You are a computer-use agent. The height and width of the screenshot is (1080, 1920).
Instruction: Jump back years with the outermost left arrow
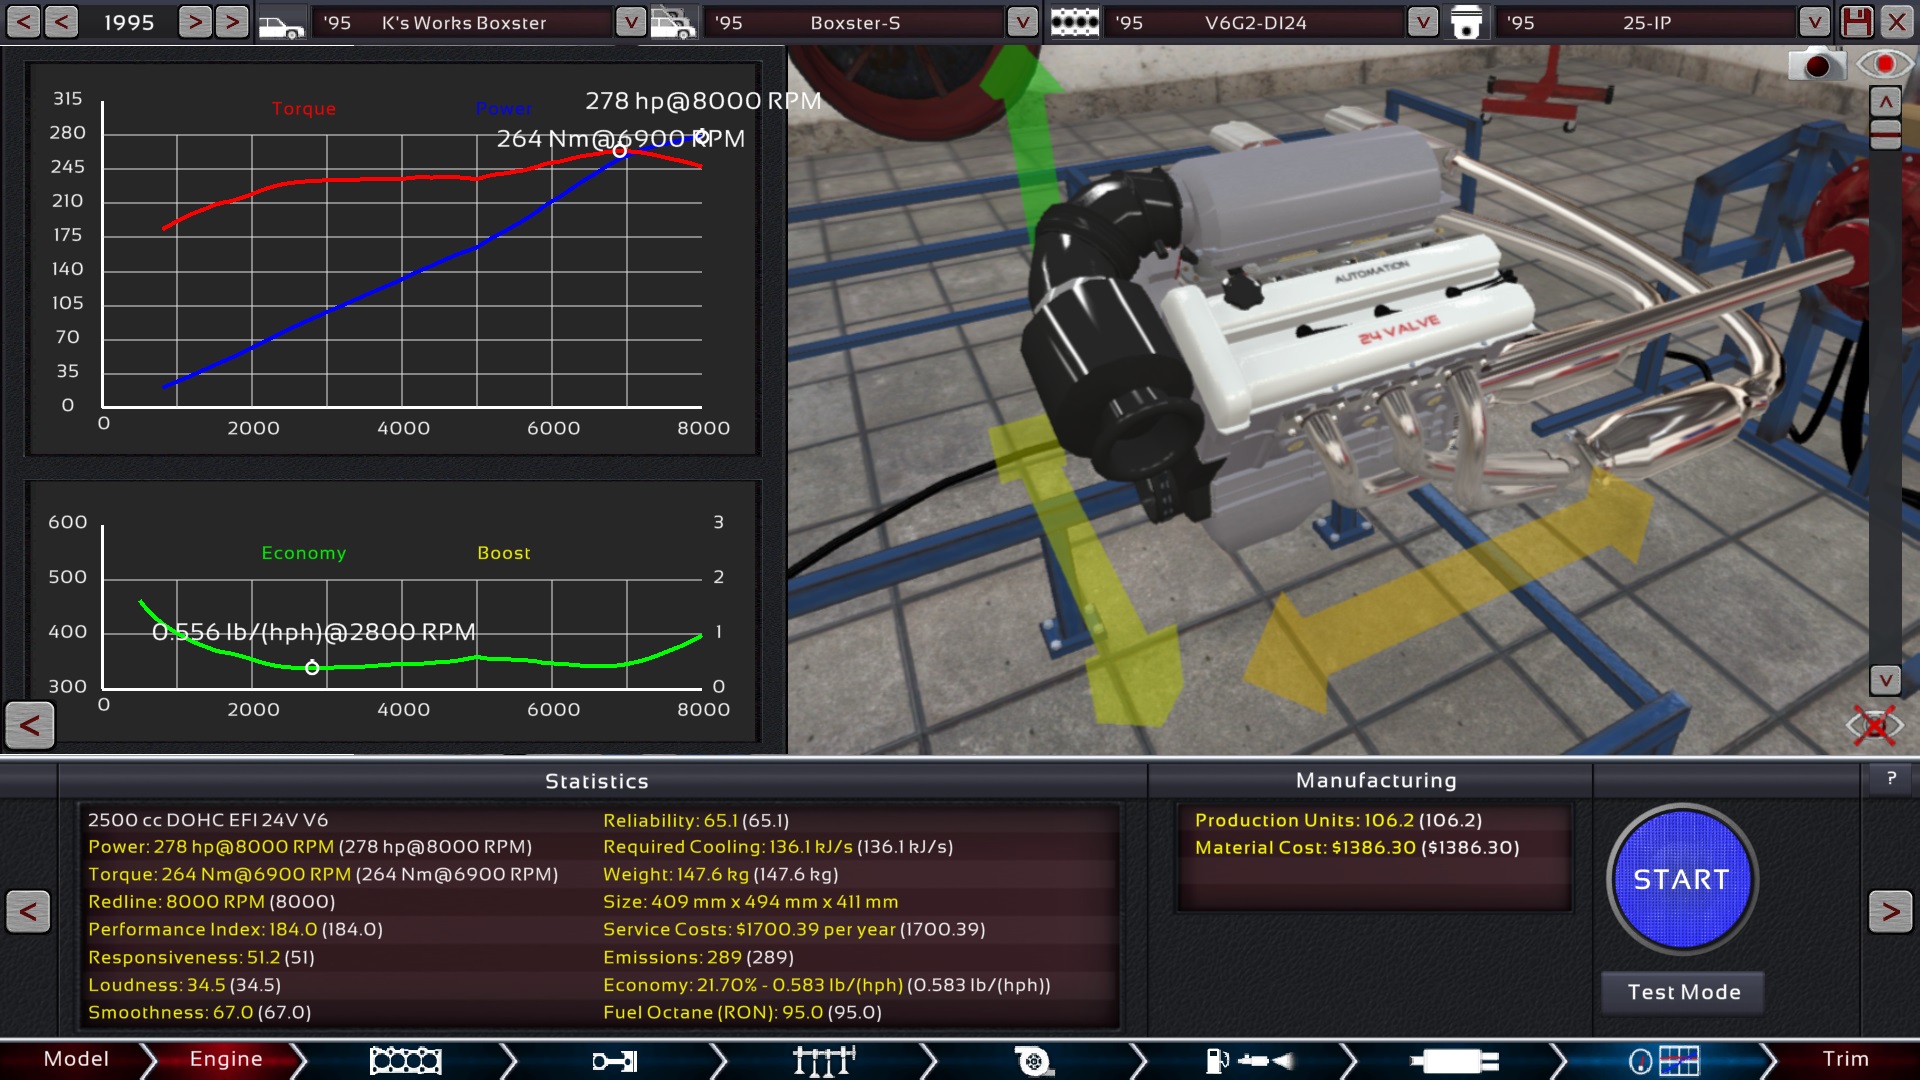tap(23, 22)
